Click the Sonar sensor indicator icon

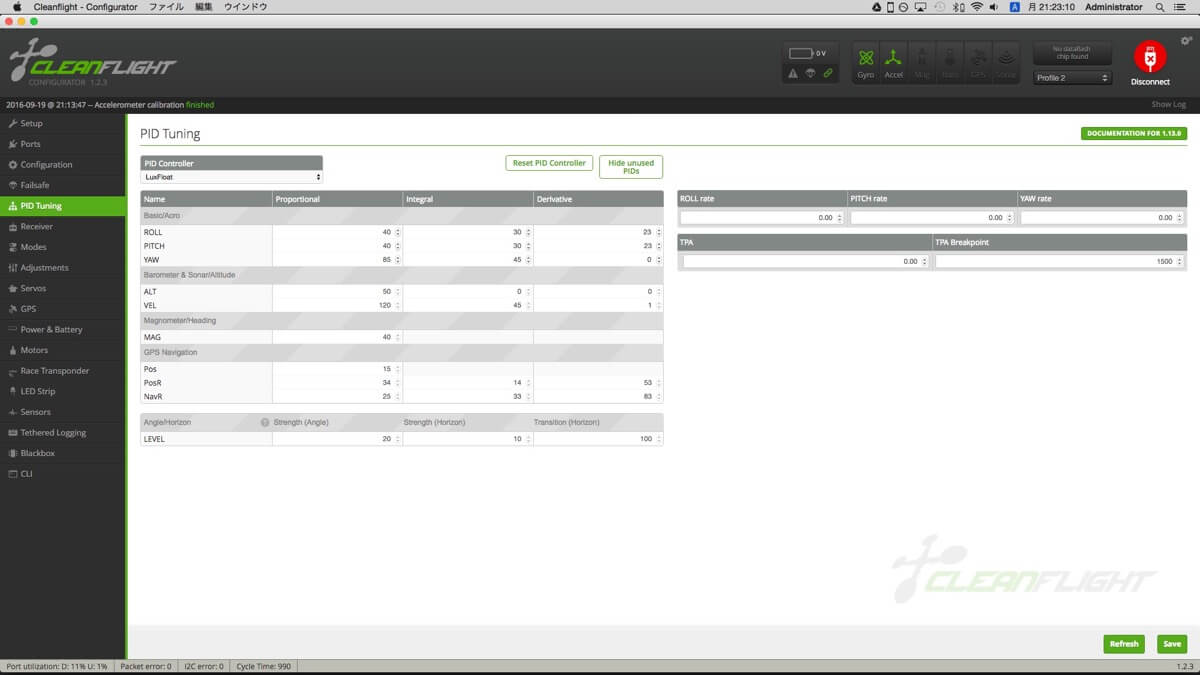point(1006,59)
